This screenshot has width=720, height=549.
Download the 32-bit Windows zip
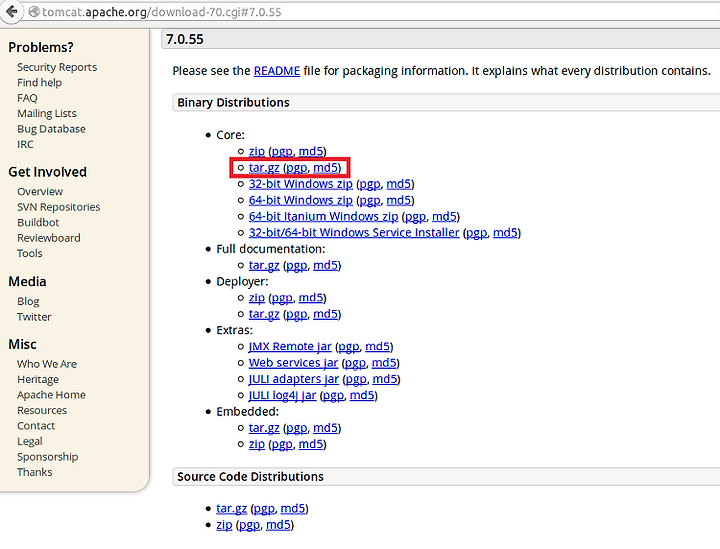click(301, 184)
